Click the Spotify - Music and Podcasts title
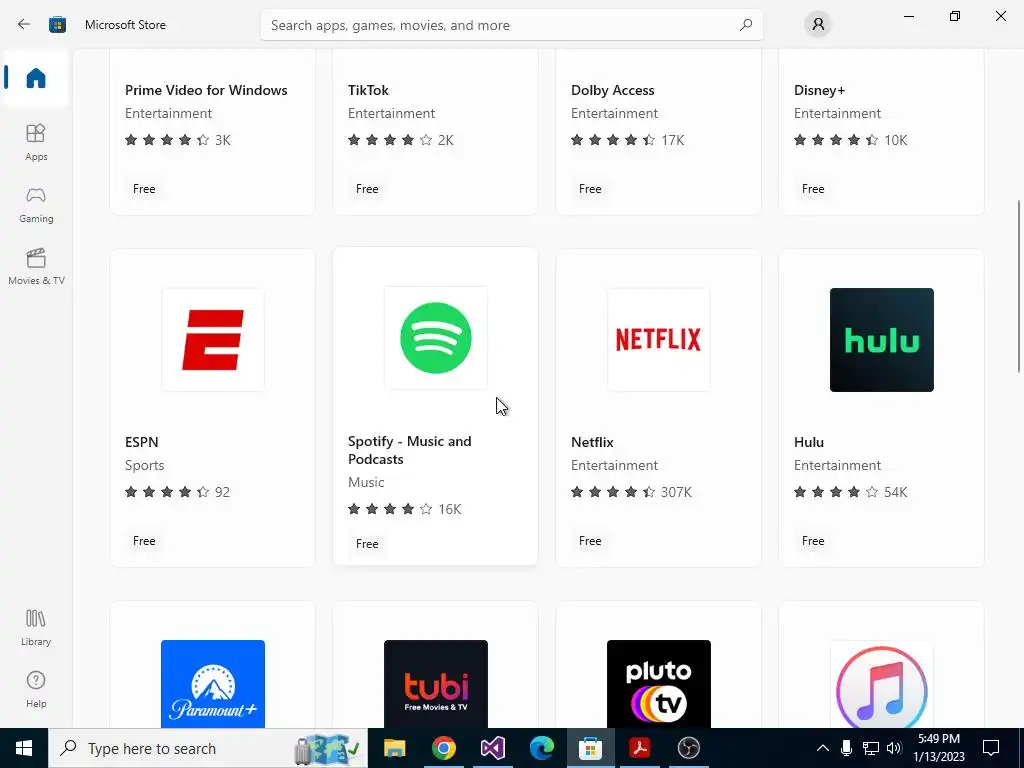 410,450
